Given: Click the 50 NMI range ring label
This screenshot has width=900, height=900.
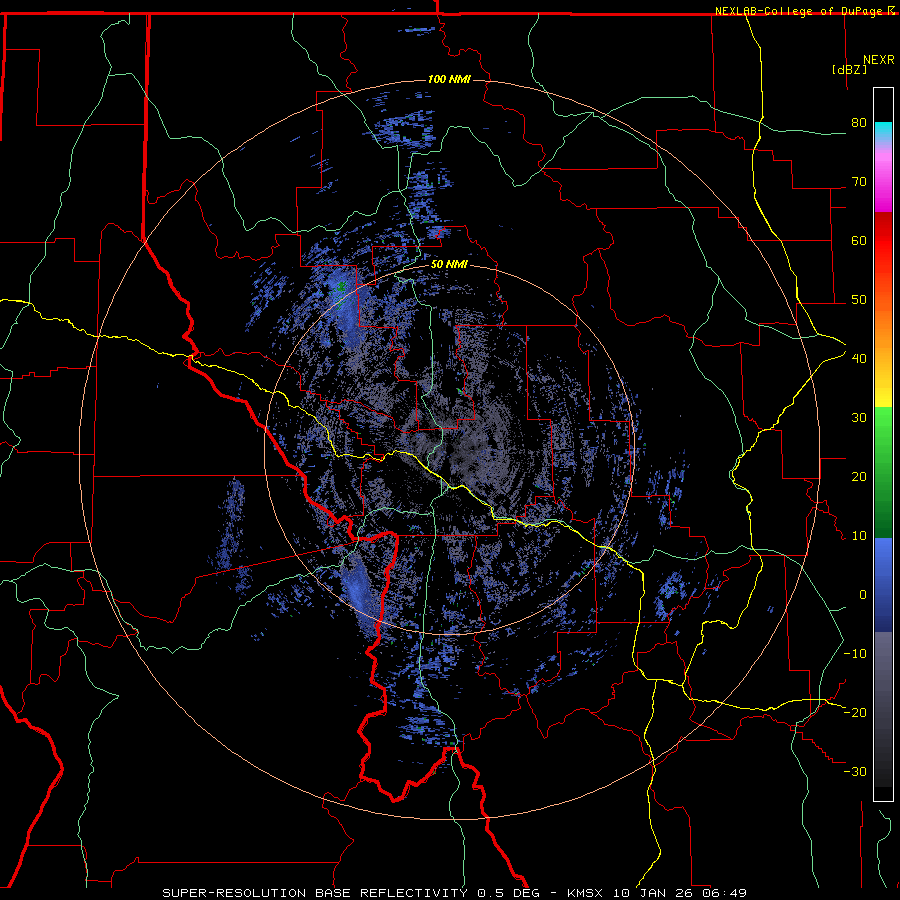Looking at the screenshot, I should (449, 264).
